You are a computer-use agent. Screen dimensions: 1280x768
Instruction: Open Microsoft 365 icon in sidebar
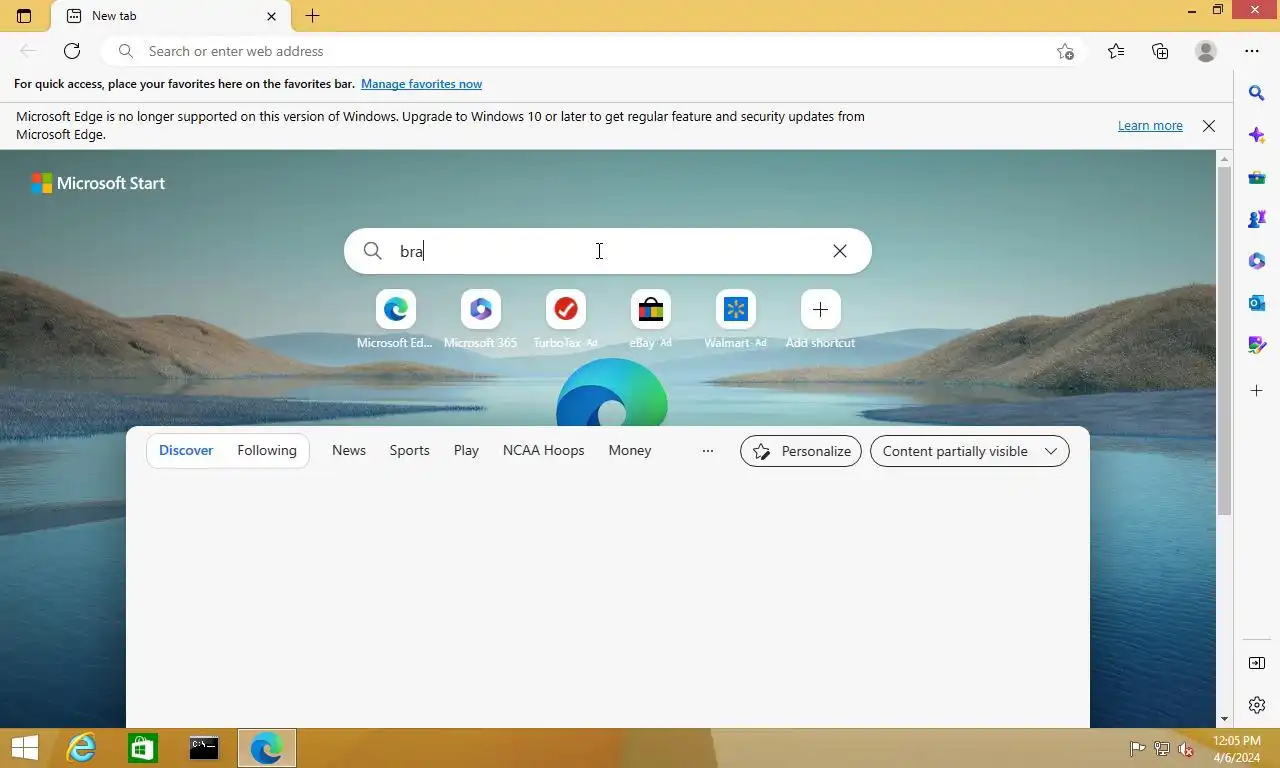point(1257,261)
